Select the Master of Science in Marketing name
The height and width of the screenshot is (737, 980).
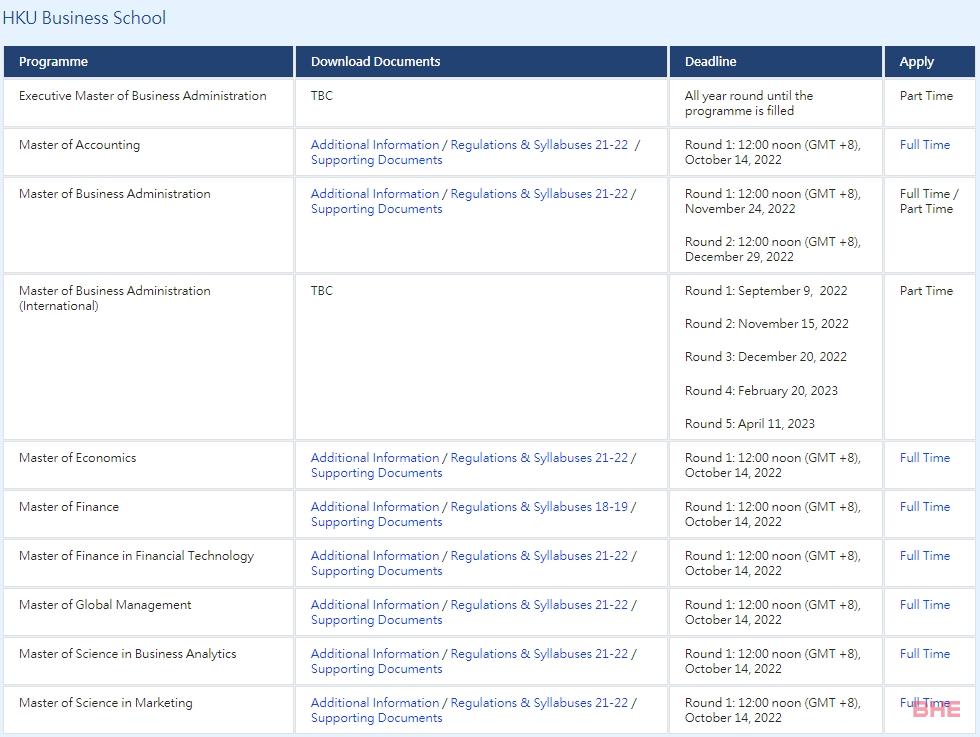click(x=106, y=703)
